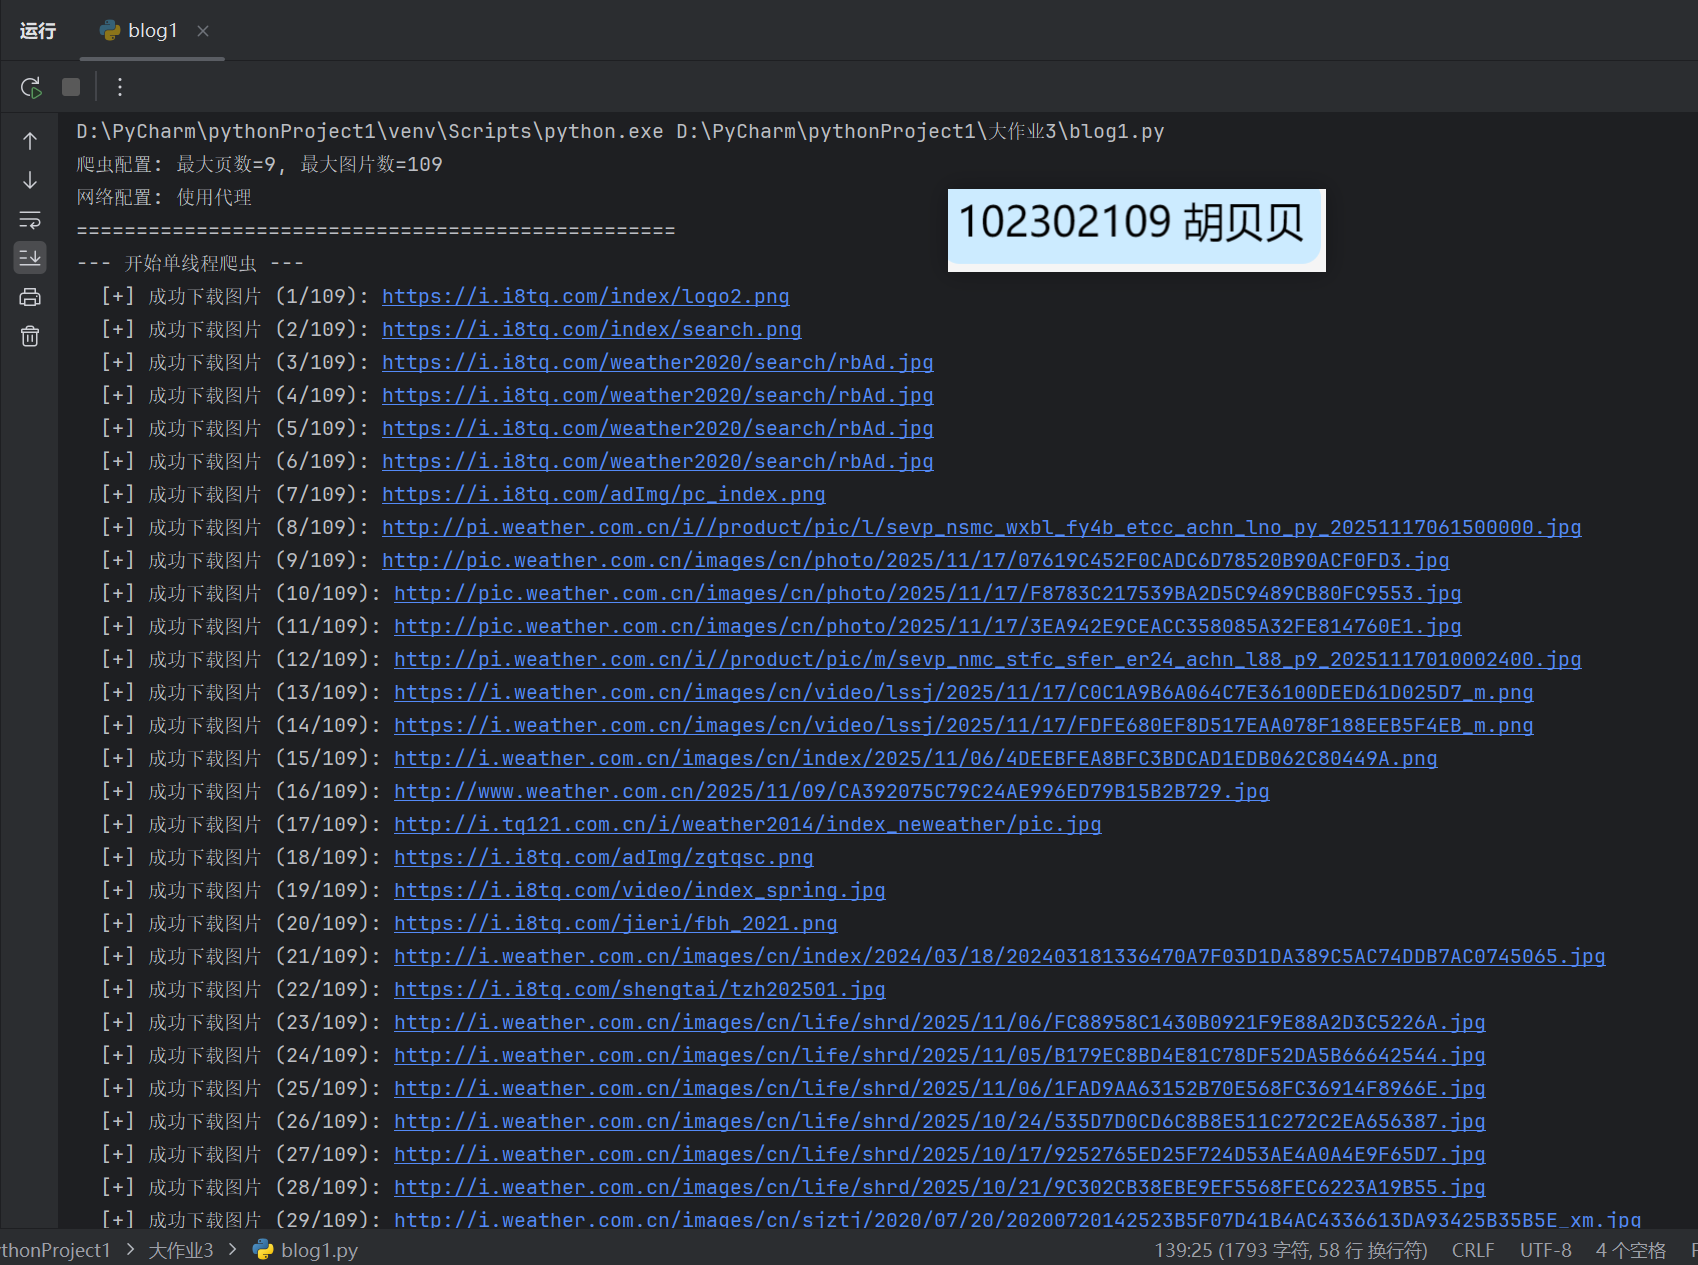1698x1265 pixels.
Task: Open the sevp_nsmc_wxbl_fy4b link on row 8/109
Action: click(x=982, y=528)
